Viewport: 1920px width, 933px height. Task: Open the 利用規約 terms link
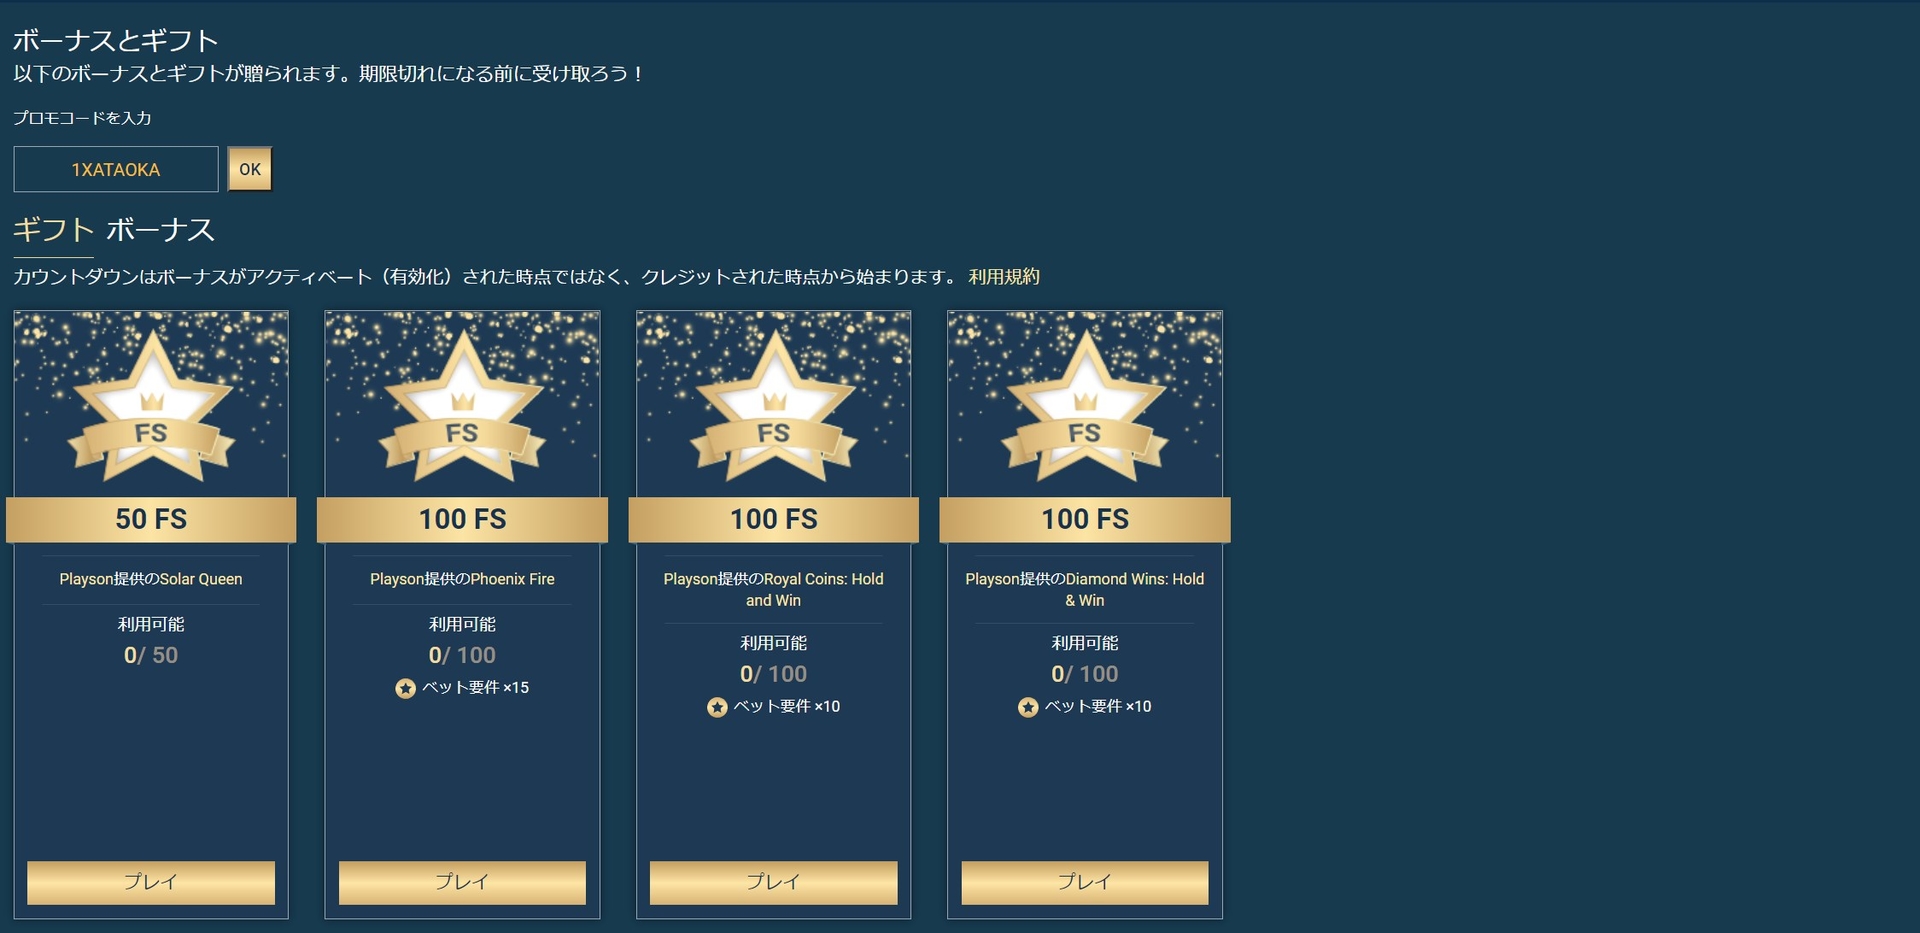(x=1004, y=277)
